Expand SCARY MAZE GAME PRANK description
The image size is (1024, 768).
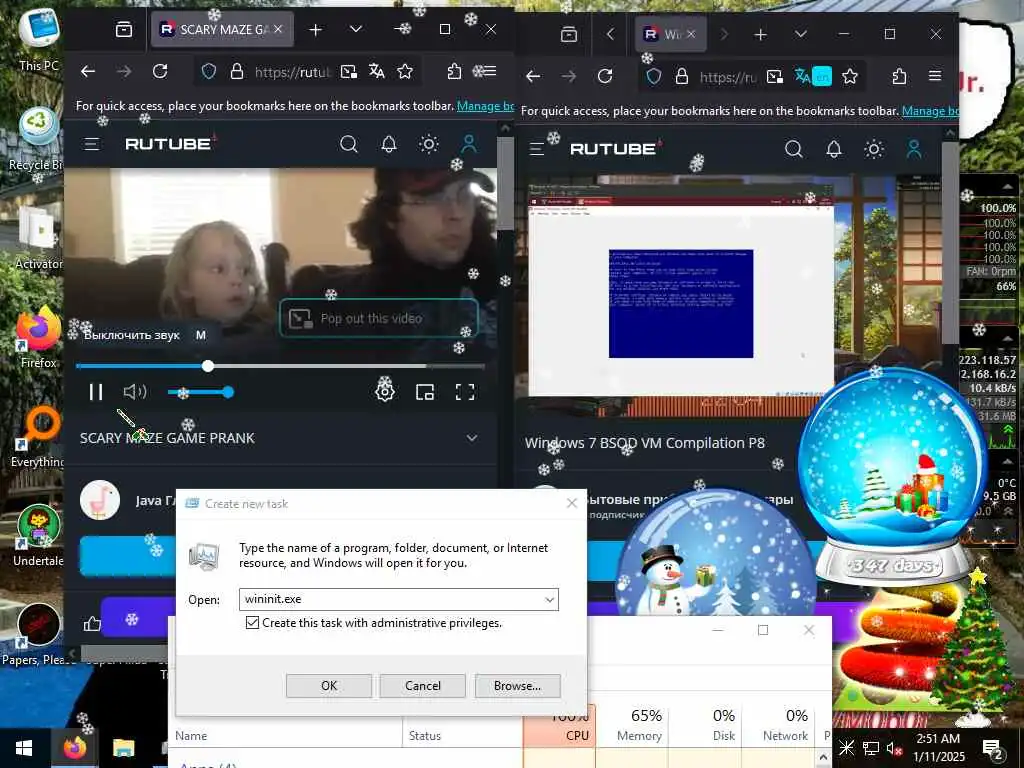[472, 438]
